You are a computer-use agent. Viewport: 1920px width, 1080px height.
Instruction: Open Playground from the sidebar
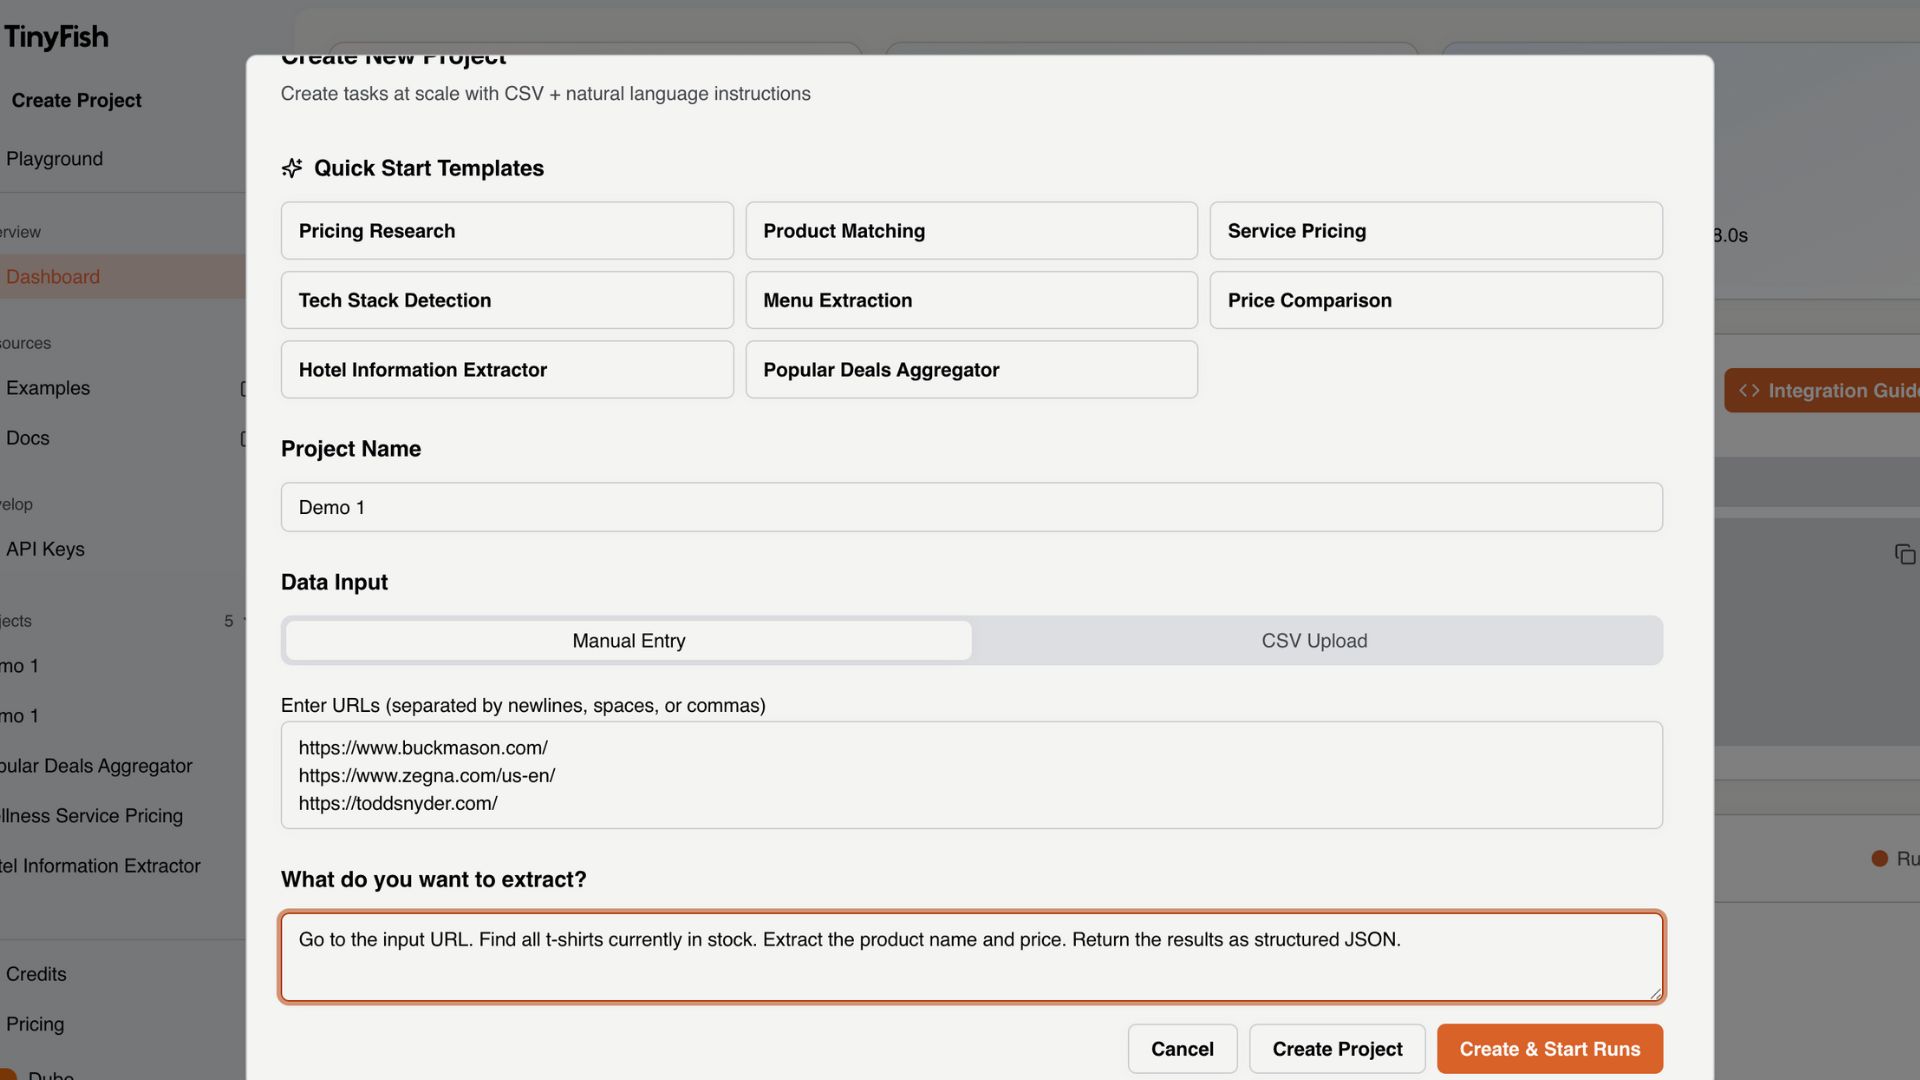pyautogui.click(x=55, y=159)
